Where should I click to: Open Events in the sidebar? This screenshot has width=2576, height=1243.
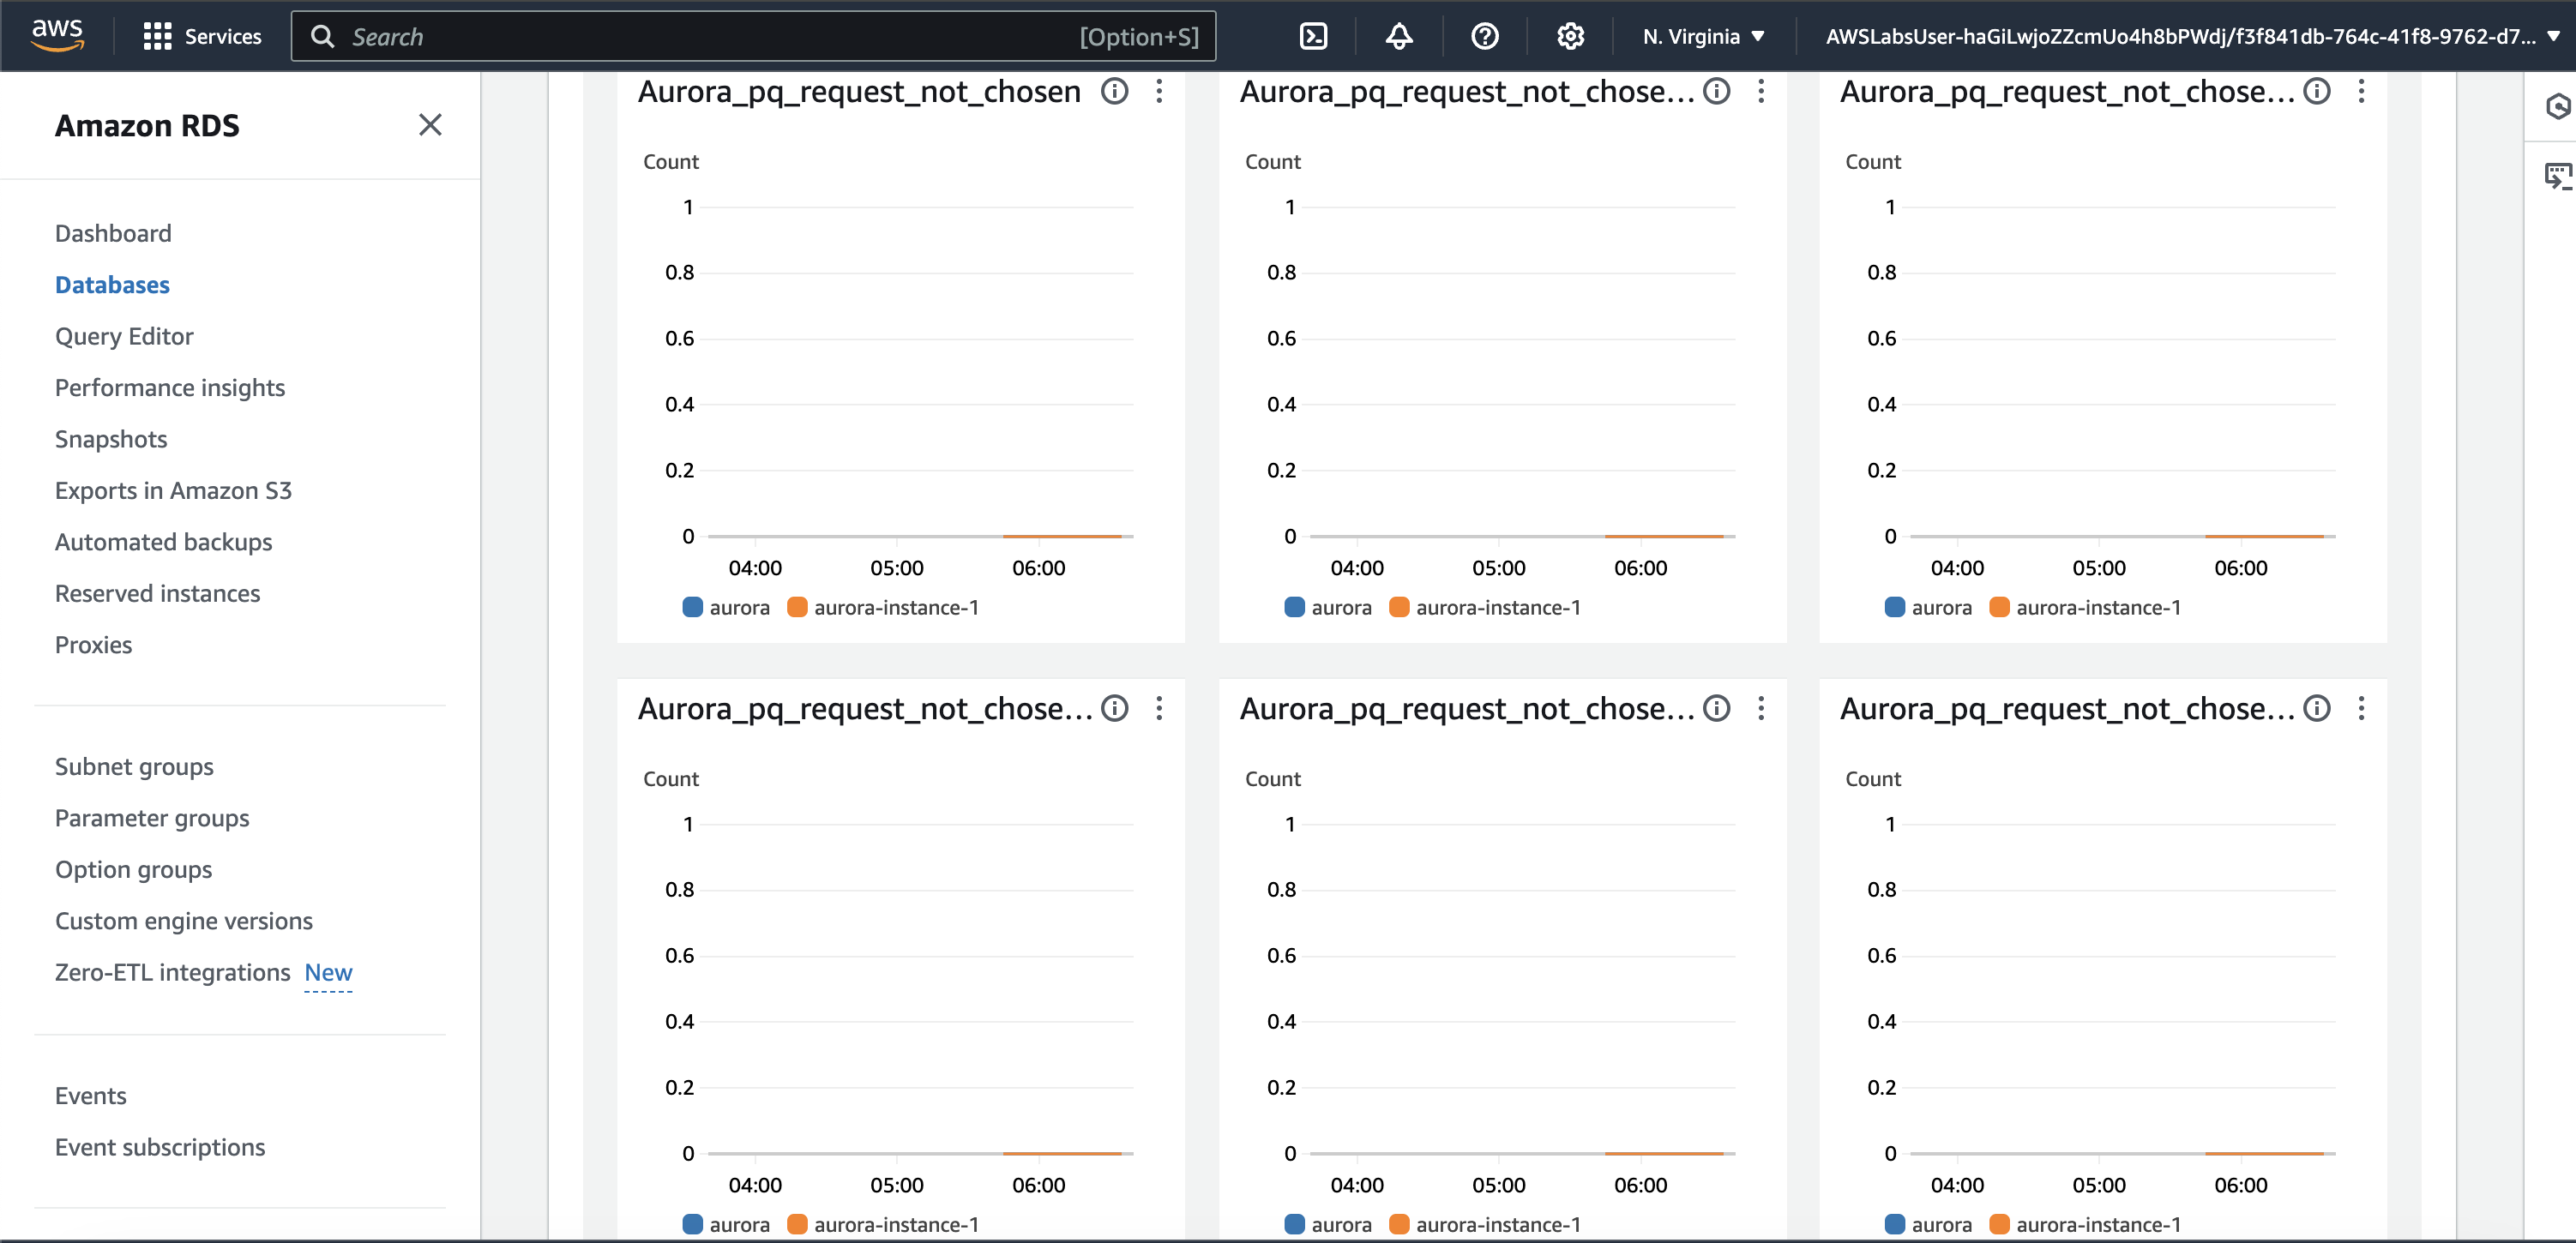coord(90,1096)
